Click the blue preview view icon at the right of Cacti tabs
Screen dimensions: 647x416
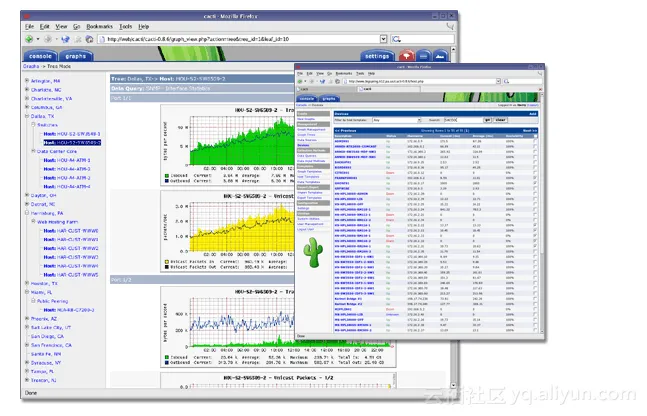(x=440, y=56)
